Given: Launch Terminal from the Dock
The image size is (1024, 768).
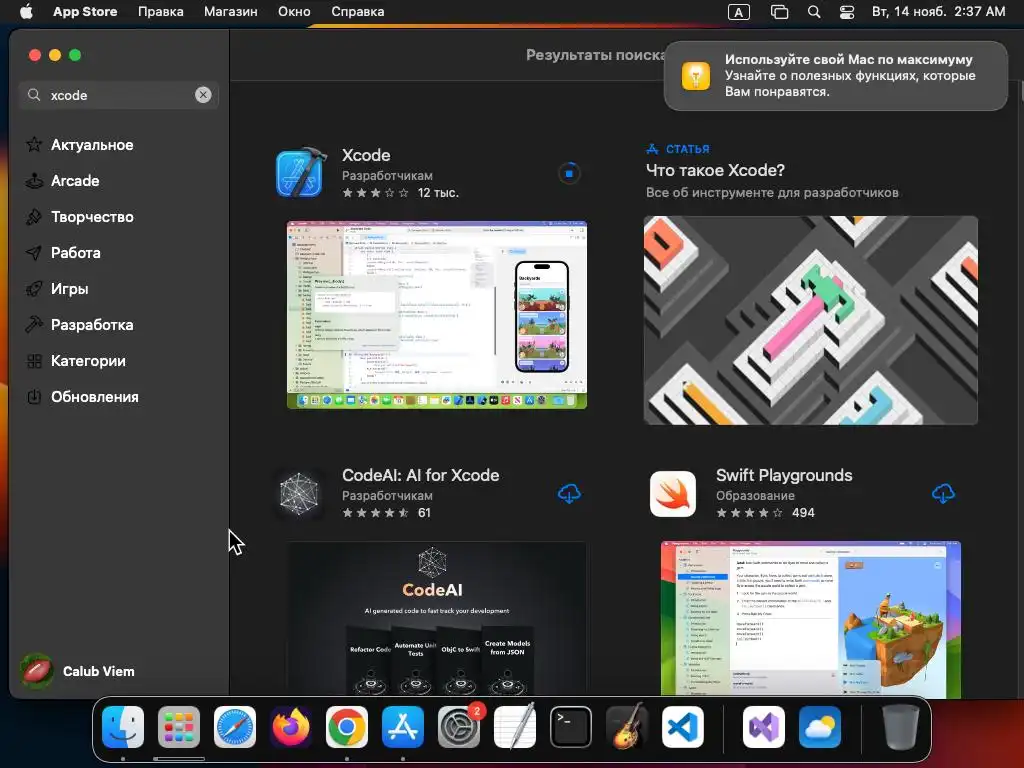Looking at the screenshot, I should click(571, 727).
